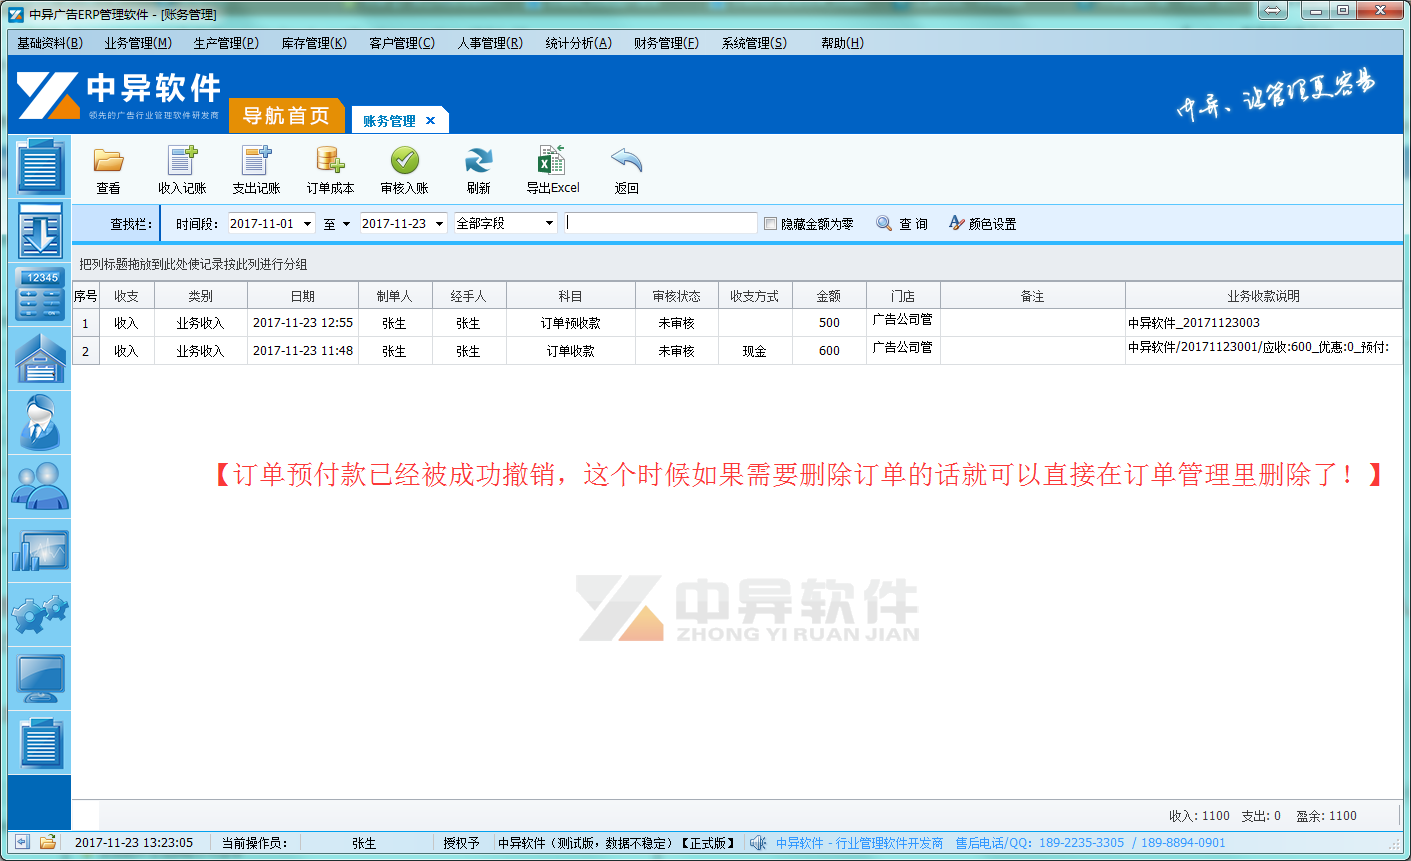Select row 1 via 订单预收款 cell
This screenshot has width=1411, height=861.
(571, 323)
